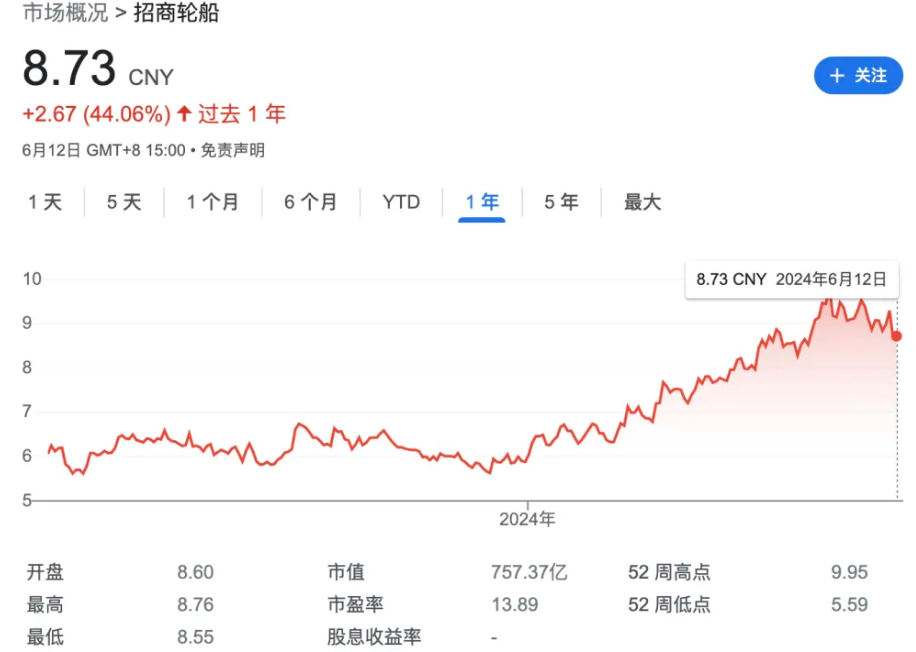Click the 开盘 label
The height and width of the screenshot is (652, 916).
click(x=45, y=572)
